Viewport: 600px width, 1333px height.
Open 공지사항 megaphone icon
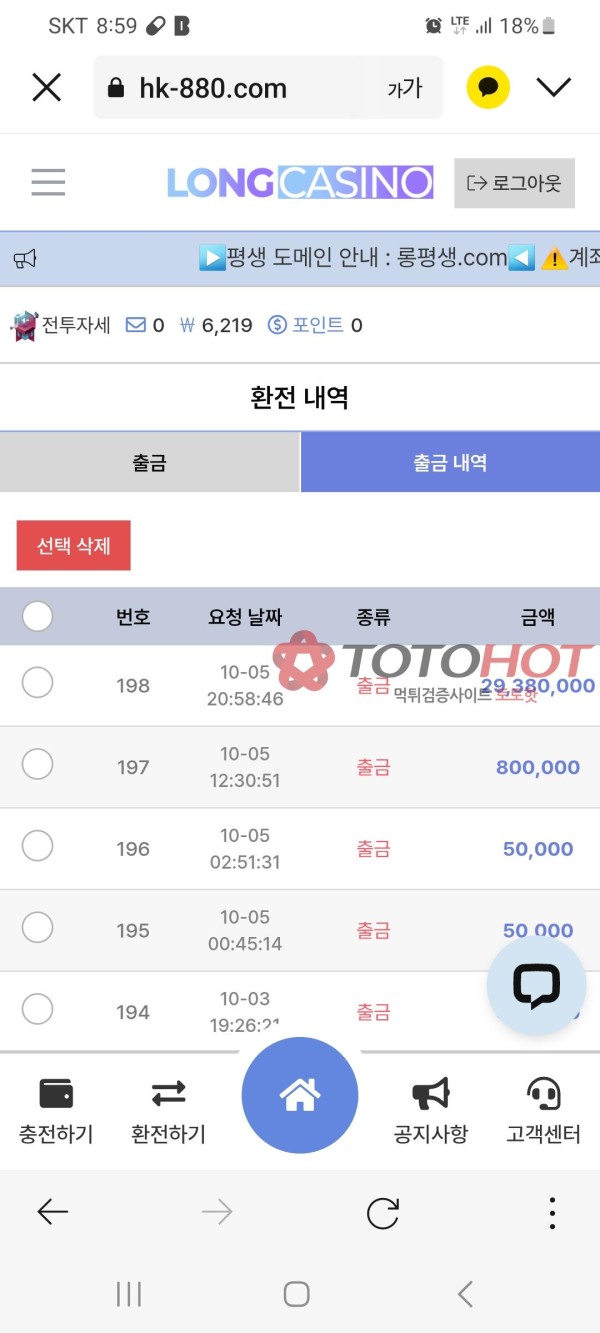[430, 1095]
